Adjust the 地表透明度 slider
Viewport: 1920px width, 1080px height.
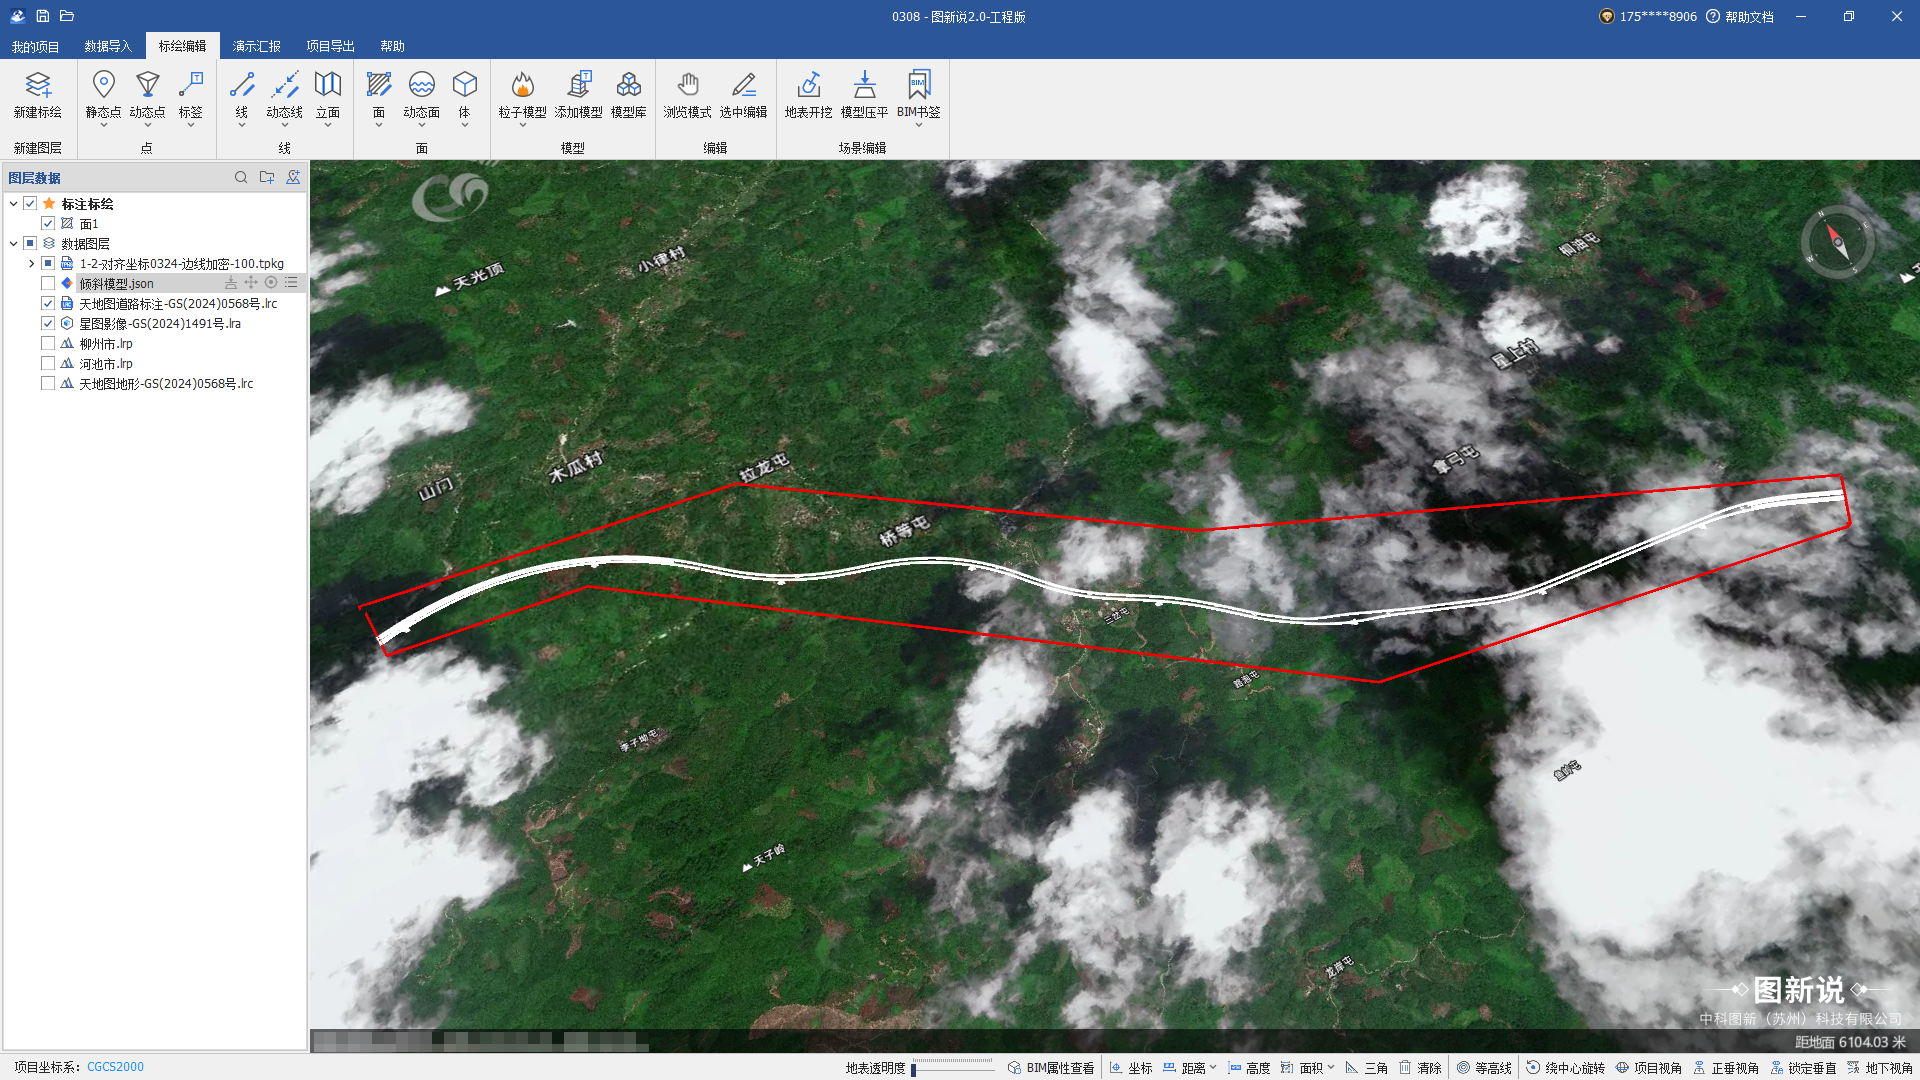[914, 1069]
